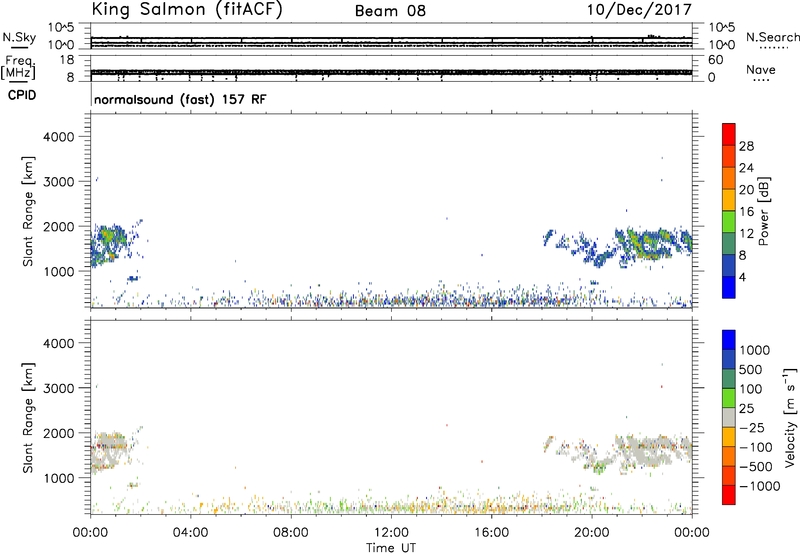800x554 pixels.
Task: Click the 12:00 time tick label
Action: [x=391, y=533]
